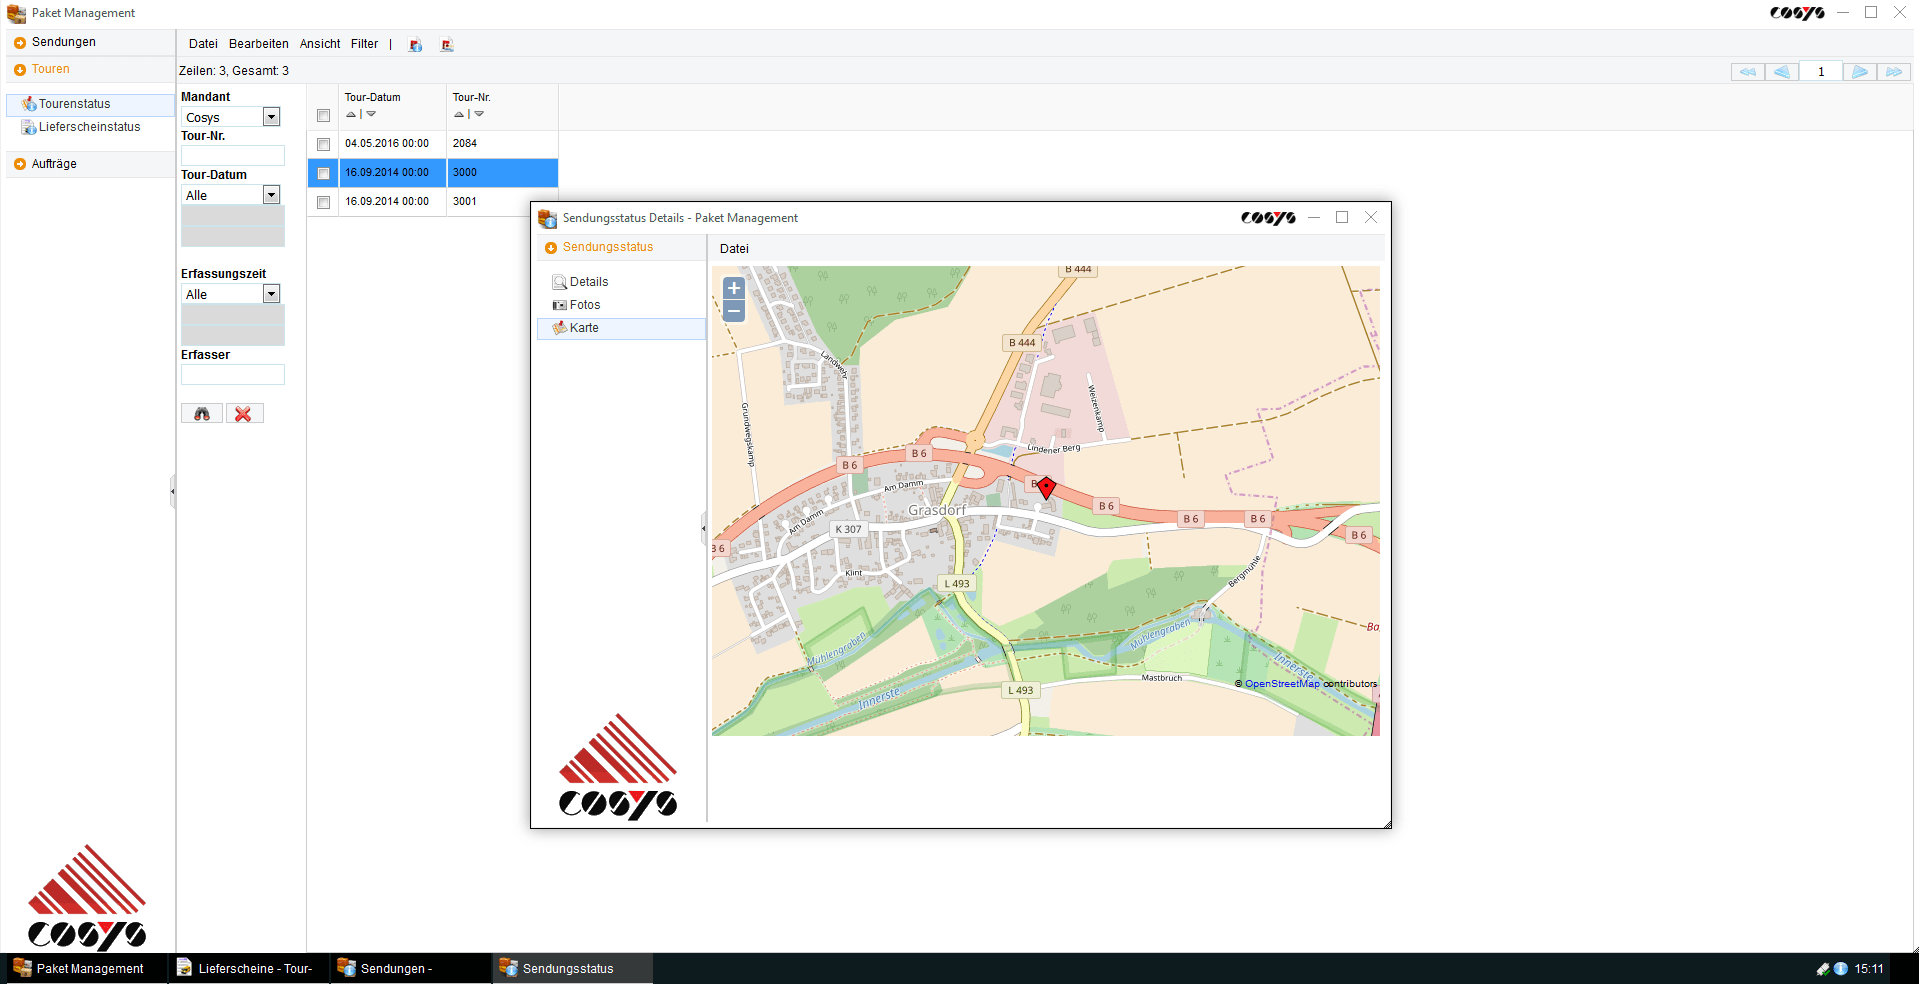Click the red X clear-filter button

click(244, 414)
